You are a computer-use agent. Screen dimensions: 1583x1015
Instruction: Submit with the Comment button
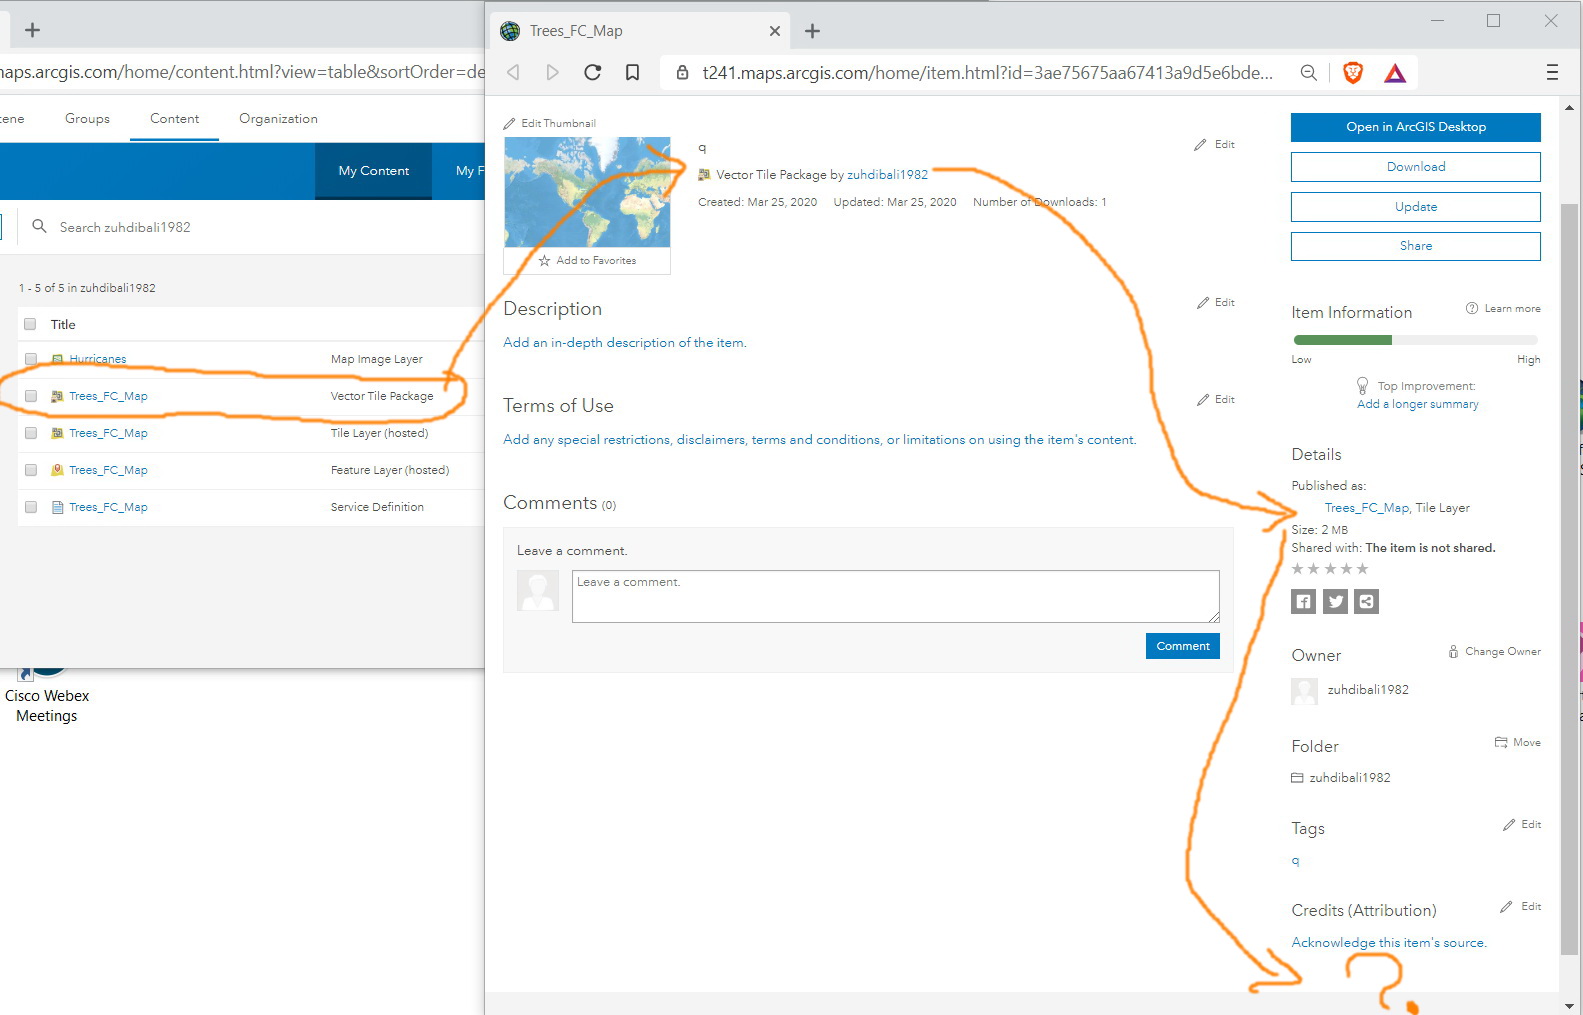pos(1183,646)
